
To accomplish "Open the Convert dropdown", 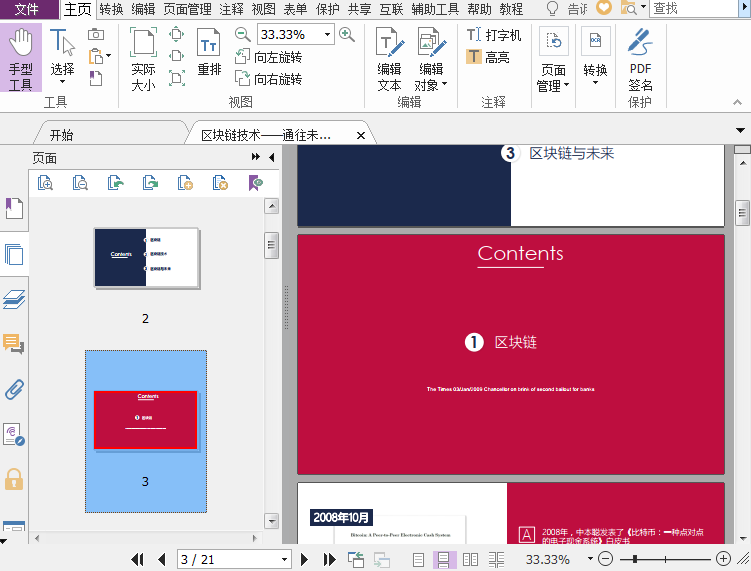I will tap(595, 57).
